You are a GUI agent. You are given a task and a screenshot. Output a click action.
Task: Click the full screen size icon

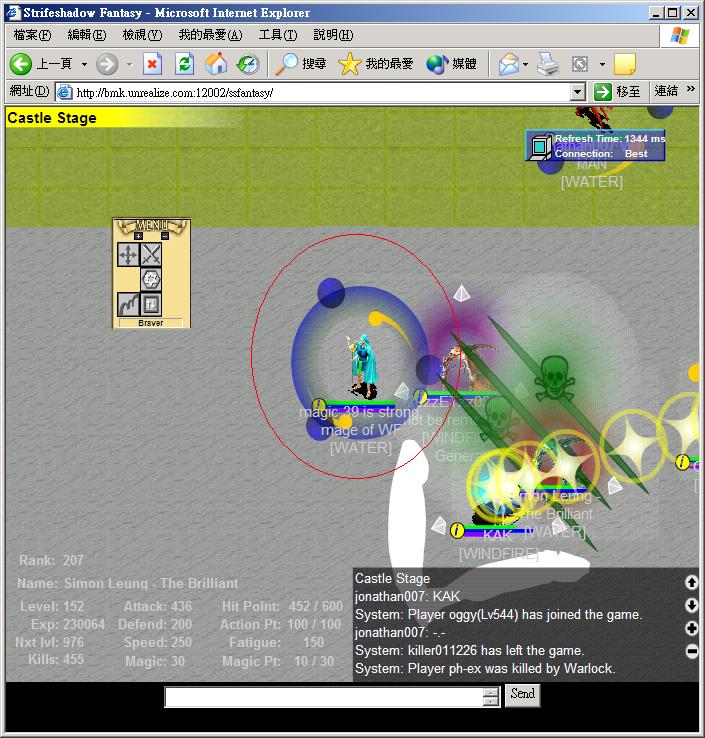(580, 64)
